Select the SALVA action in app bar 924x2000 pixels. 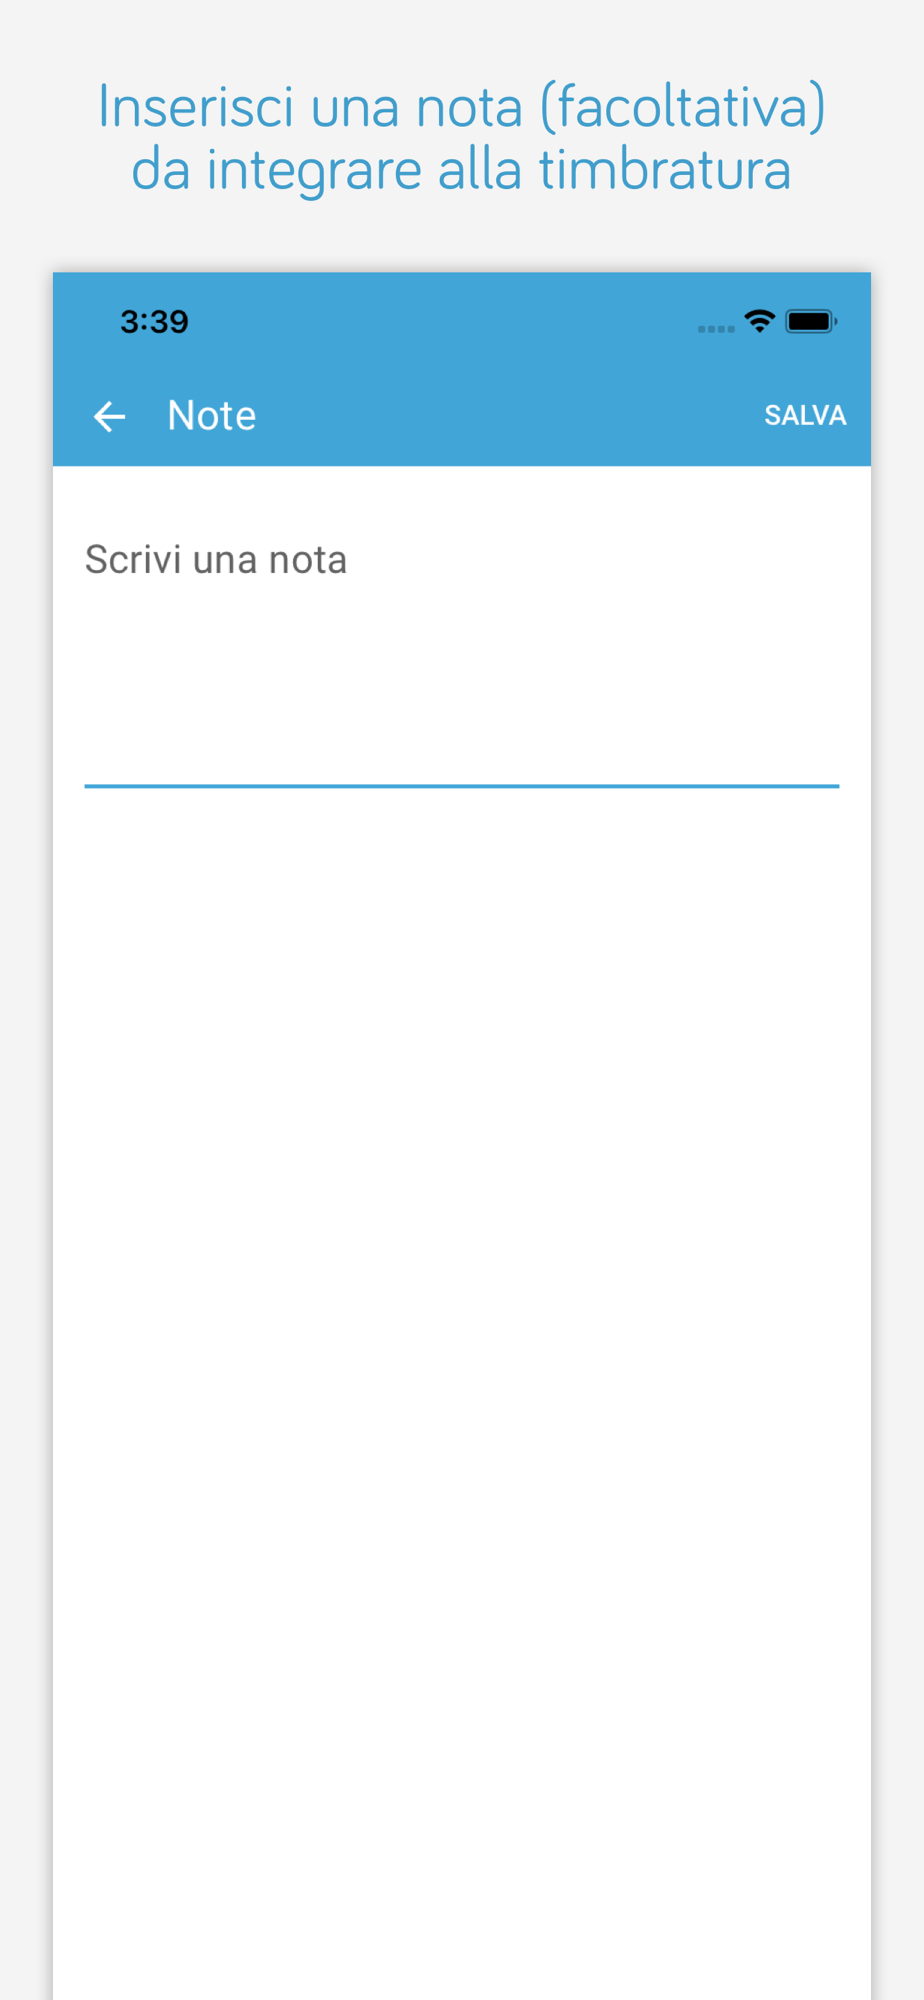coord(805,416)
